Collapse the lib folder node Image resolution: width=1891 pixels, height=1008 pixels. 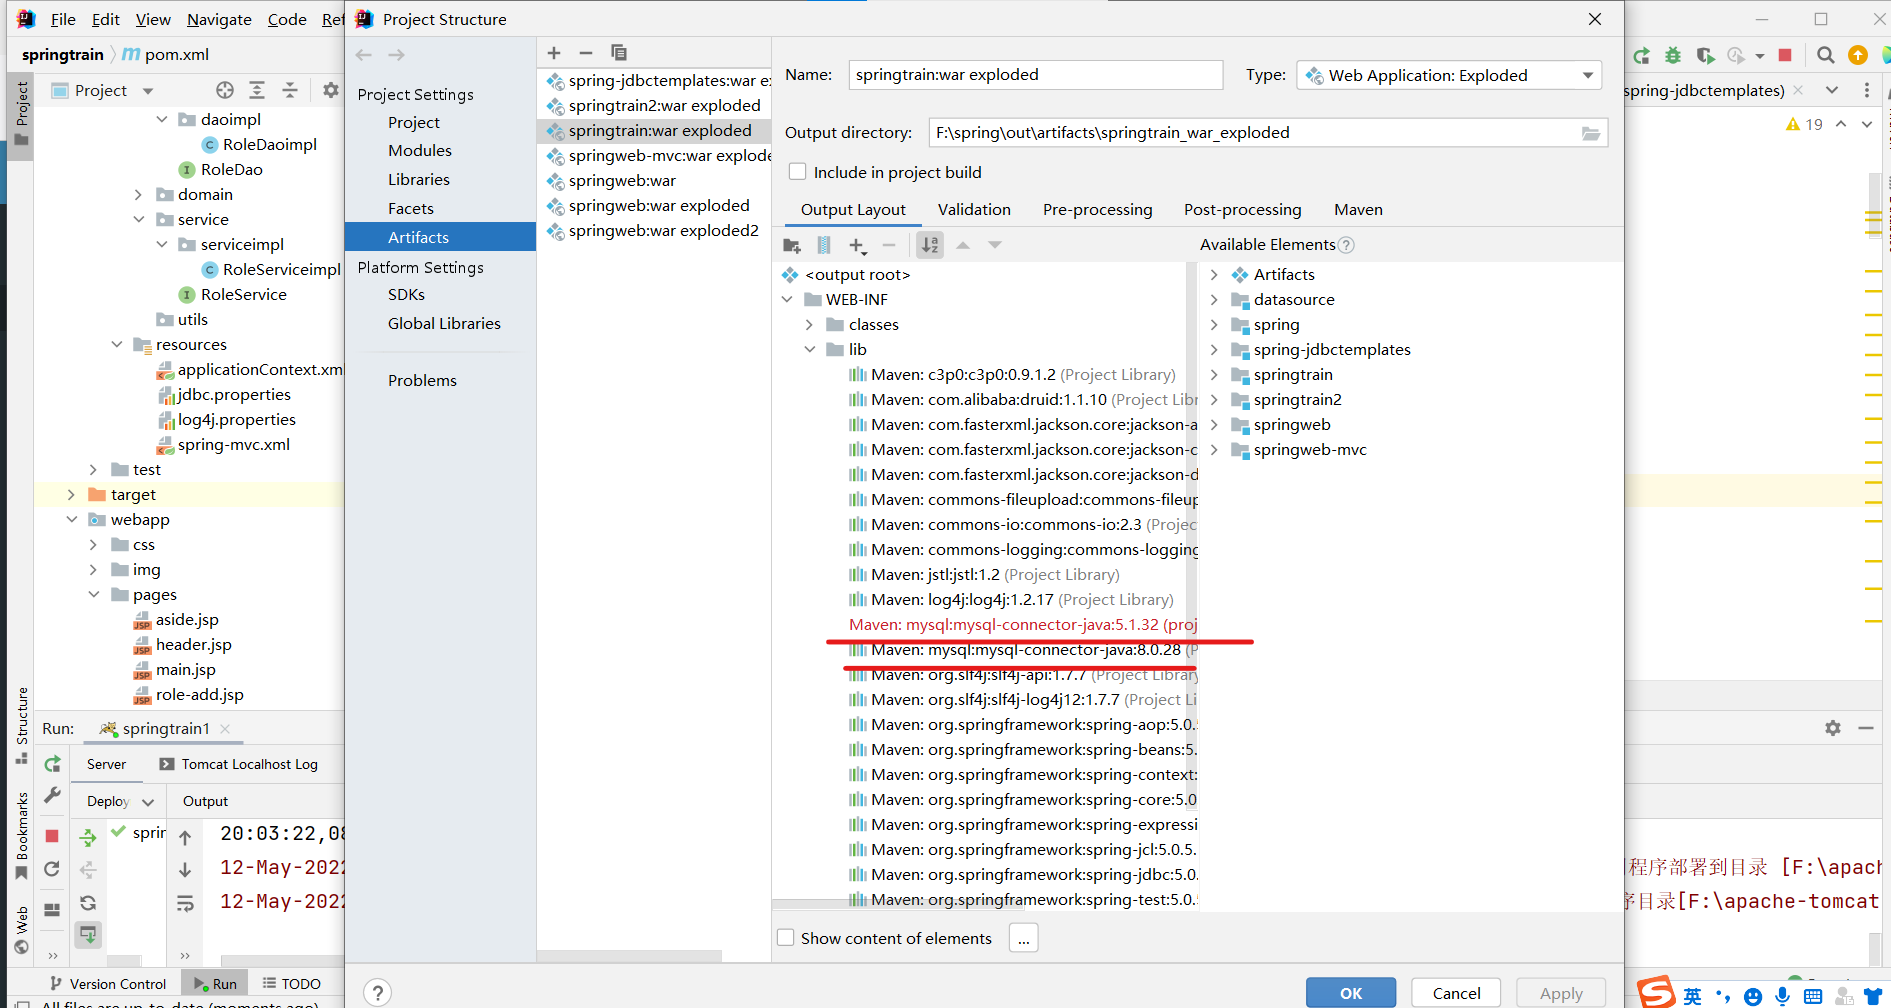(809, 350)
